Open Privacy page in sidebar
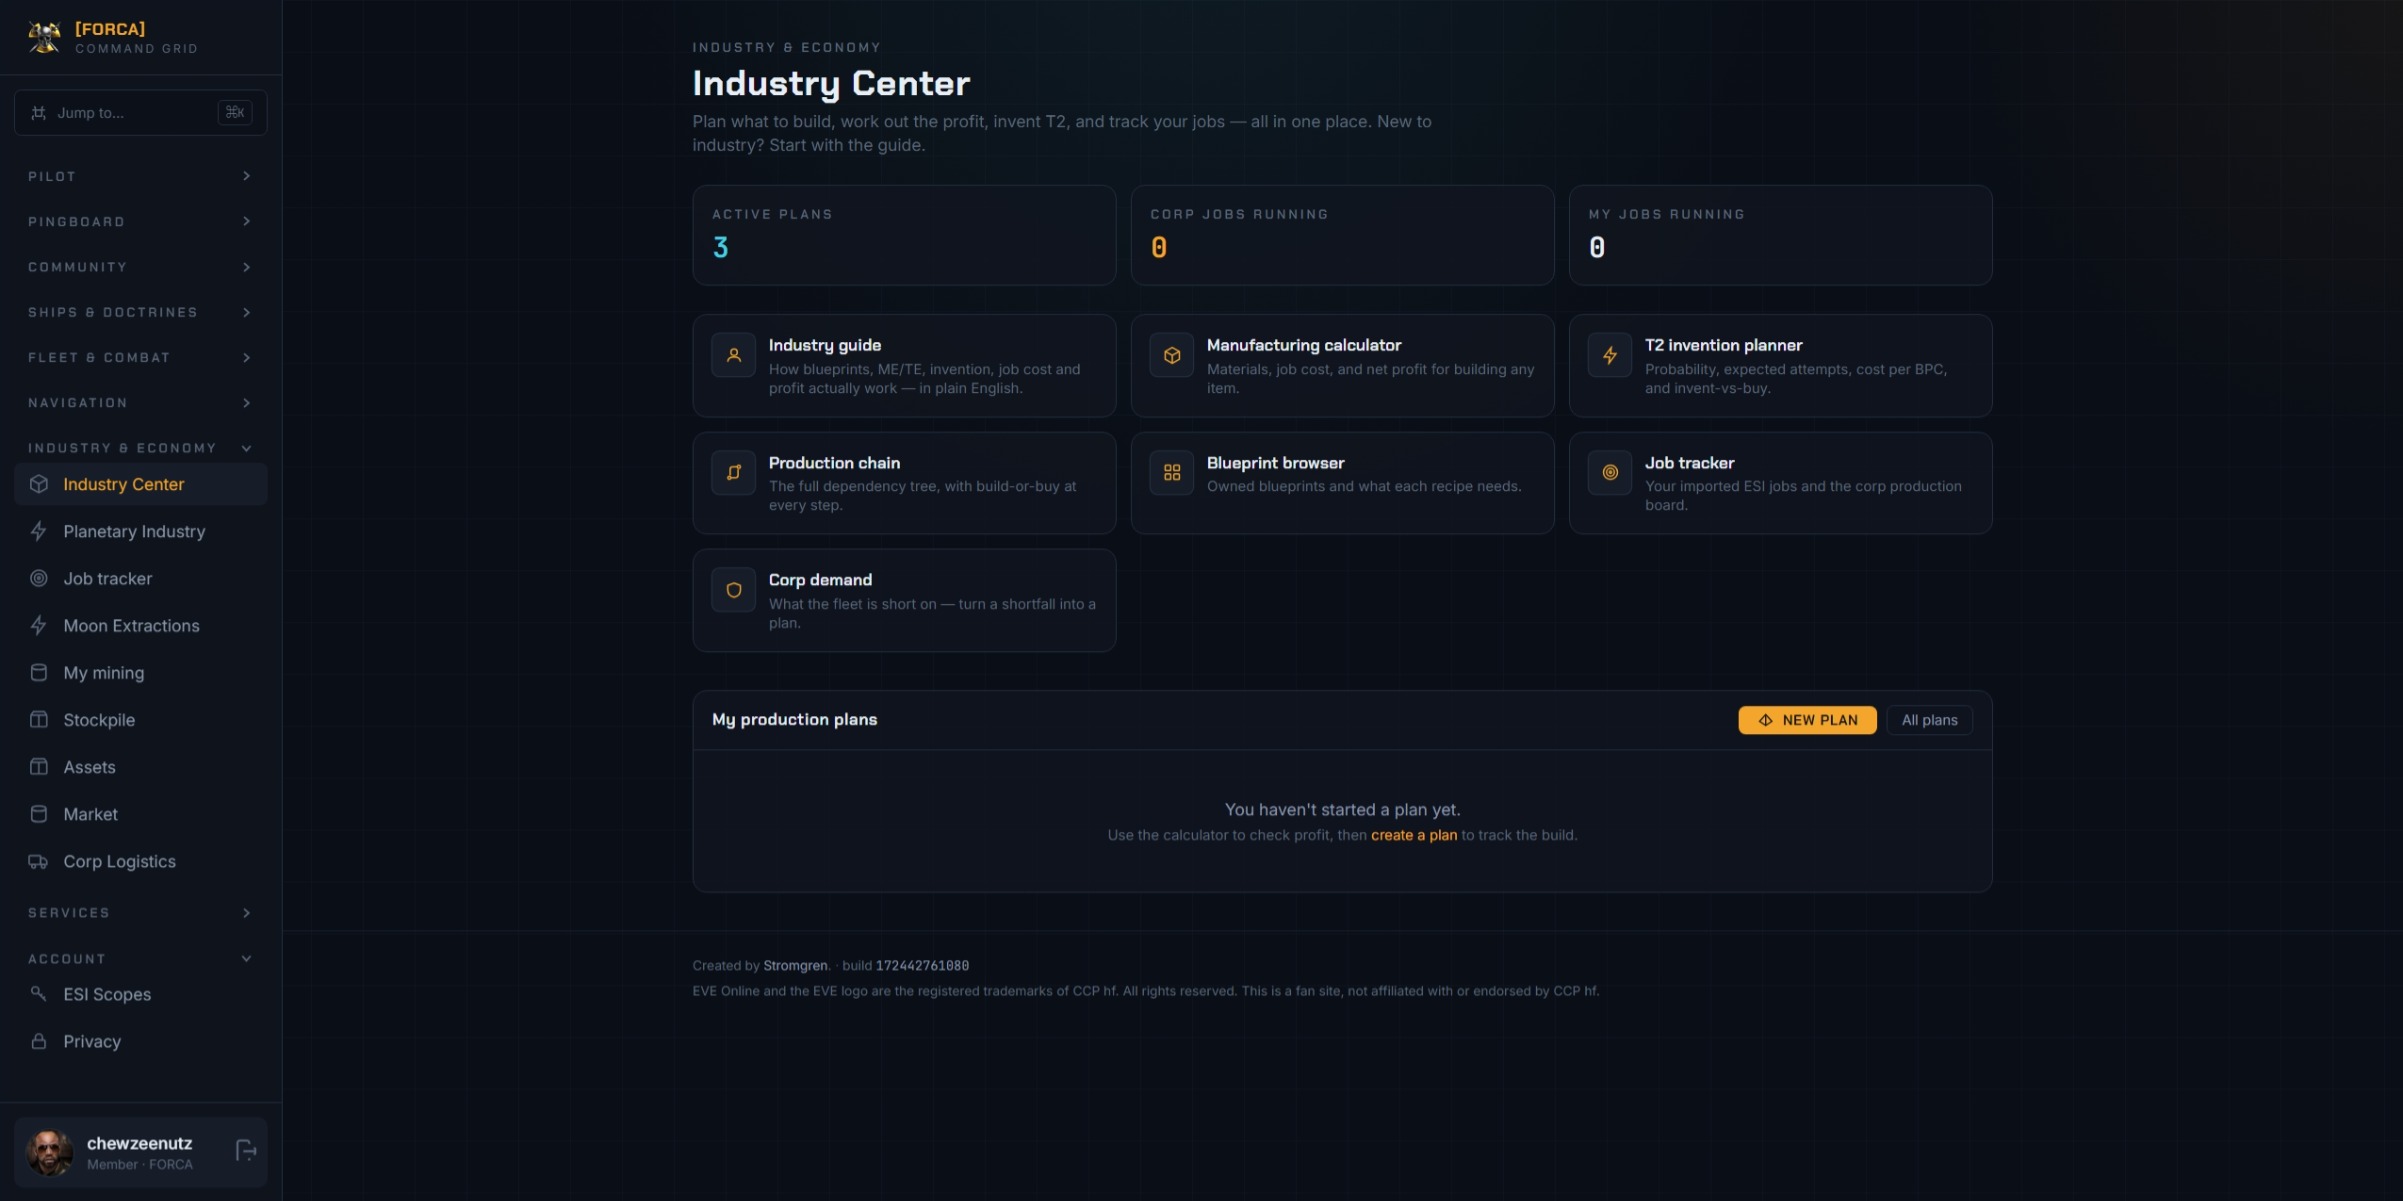 pos(140,1041)
